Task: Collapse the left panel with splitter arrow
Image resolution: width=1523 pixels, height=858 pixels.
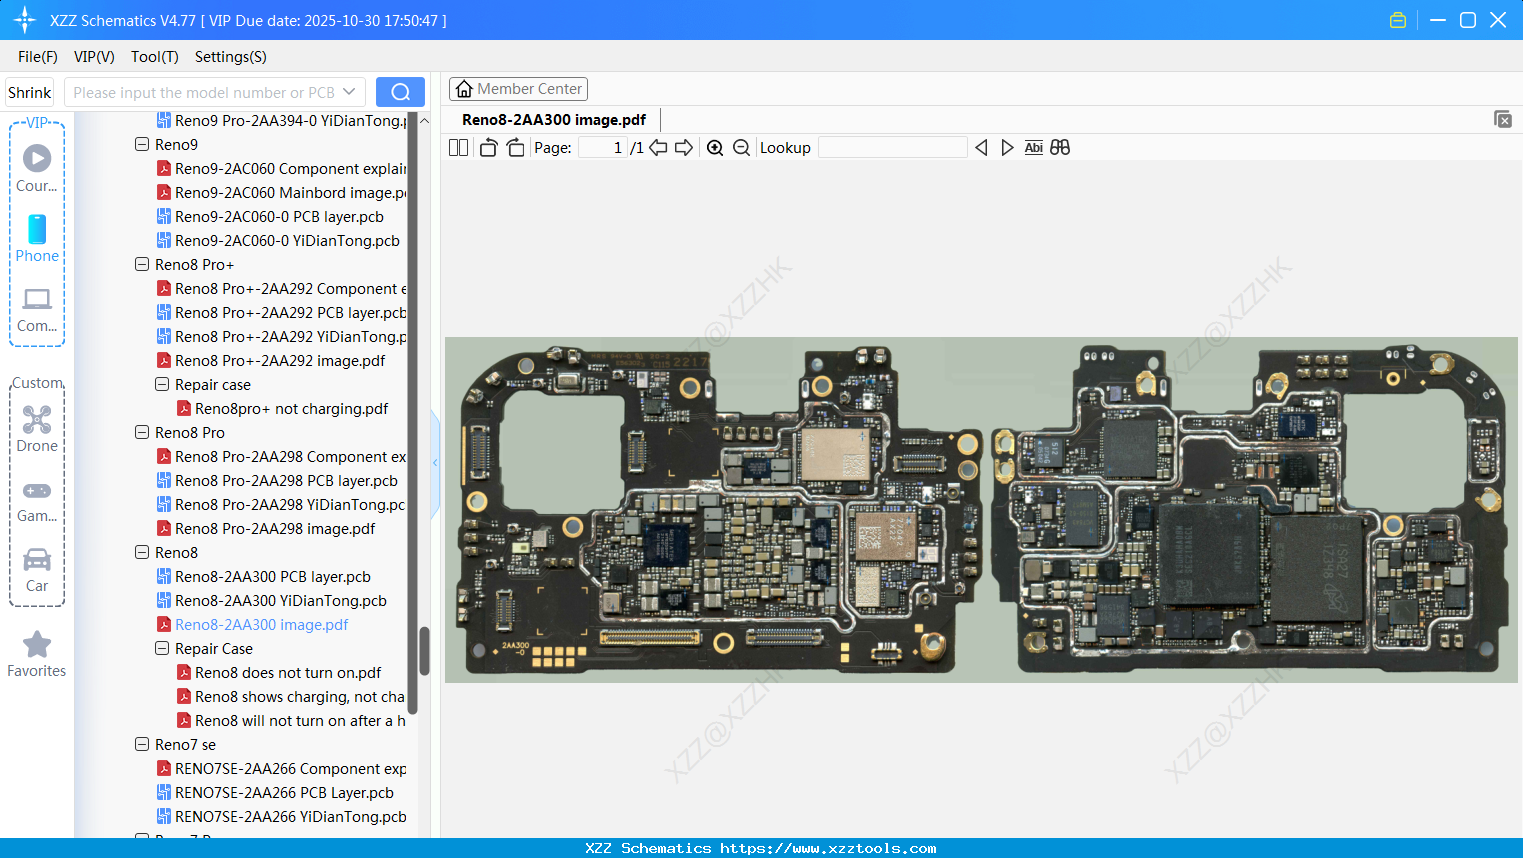Action: 435,463
